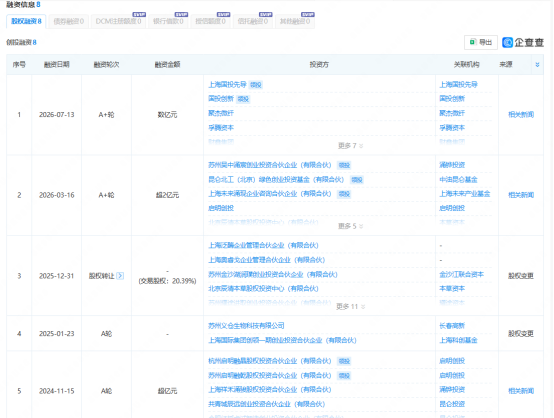Click 投资方 column header
Viewport: 554px width, 418px height.
(x=319, y=64)
